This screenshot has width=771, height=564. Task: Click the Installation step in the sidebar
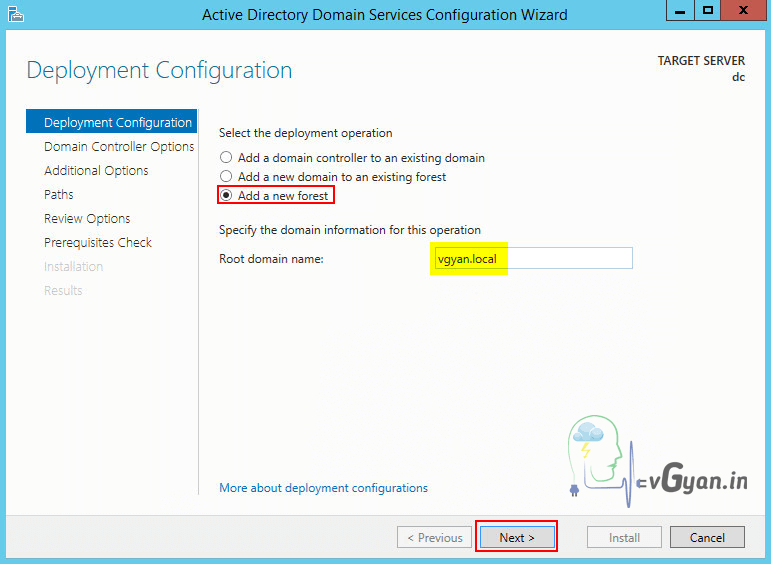click(x=73, y=267)
